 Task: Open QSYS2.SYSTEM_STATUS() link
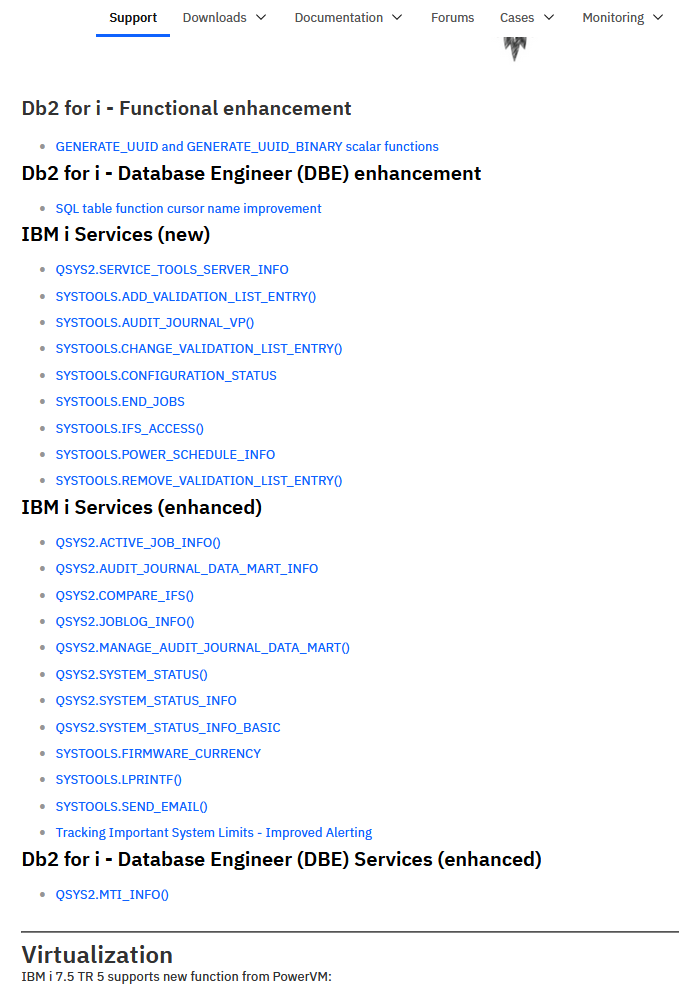coord(132,674)
